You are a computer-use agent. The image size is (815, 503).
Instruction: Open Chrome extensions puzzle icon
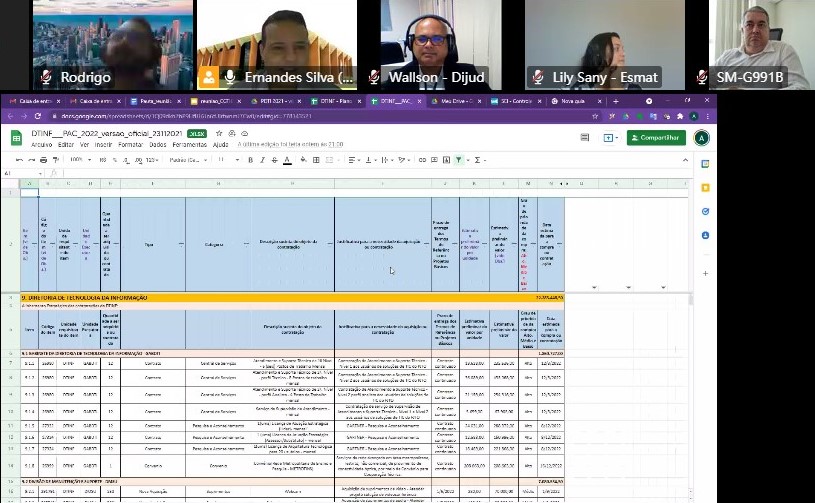(x=679, y=116)
